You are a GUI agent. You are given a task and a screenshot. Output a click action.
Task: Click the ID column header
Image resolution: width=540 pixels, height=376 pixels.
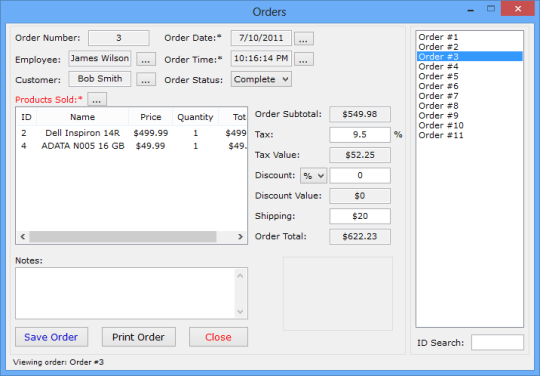click(x=27, y=117)
